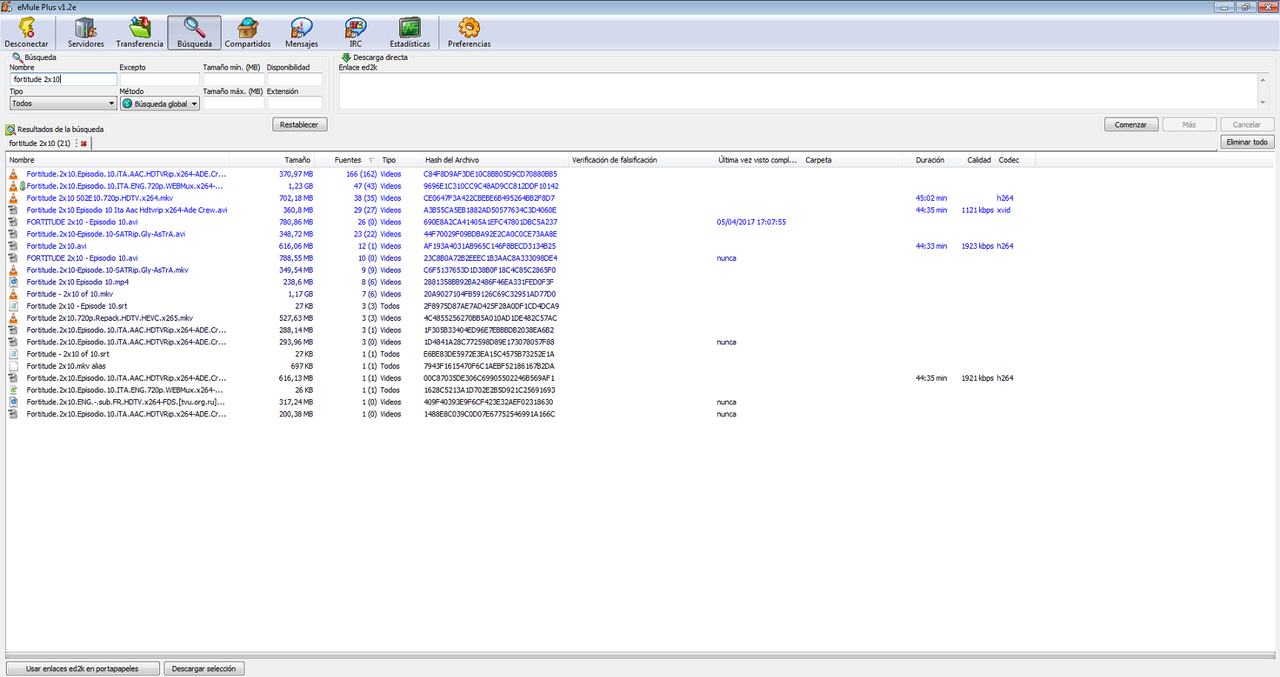Click the Comenzar search button

tap(1131, 125)
